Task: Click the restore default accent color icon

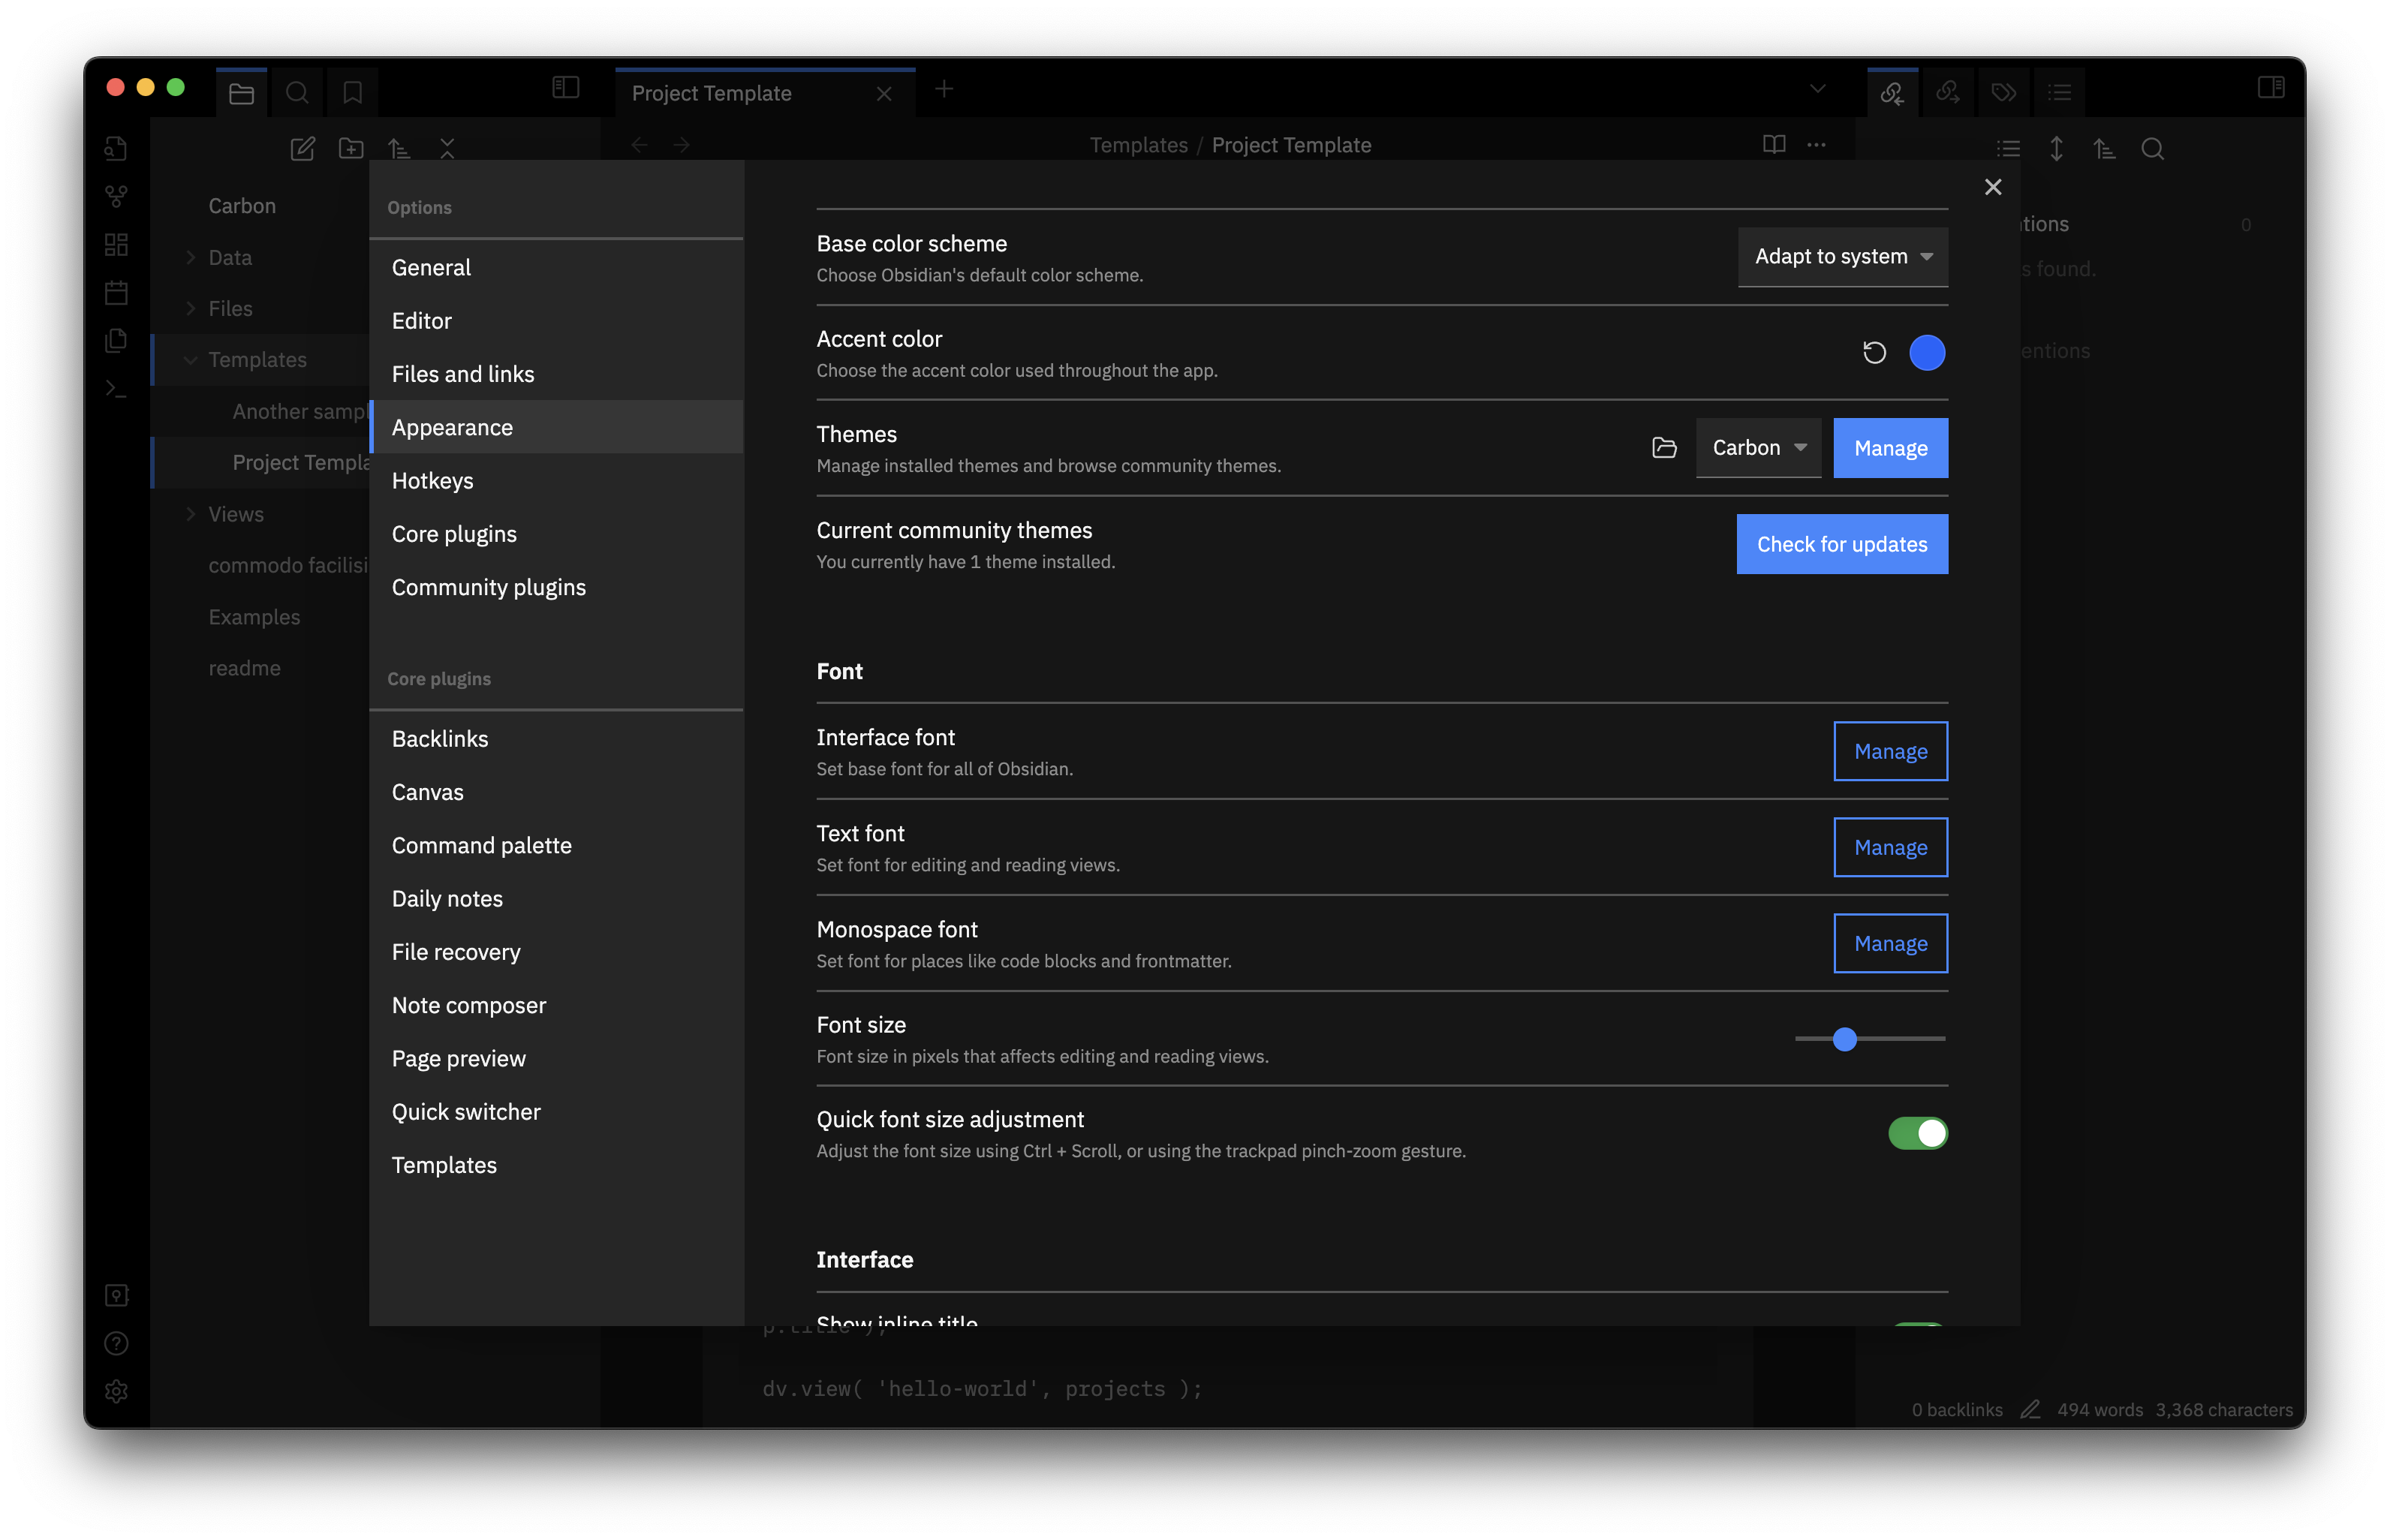Action: click(x=1874, y=353)
